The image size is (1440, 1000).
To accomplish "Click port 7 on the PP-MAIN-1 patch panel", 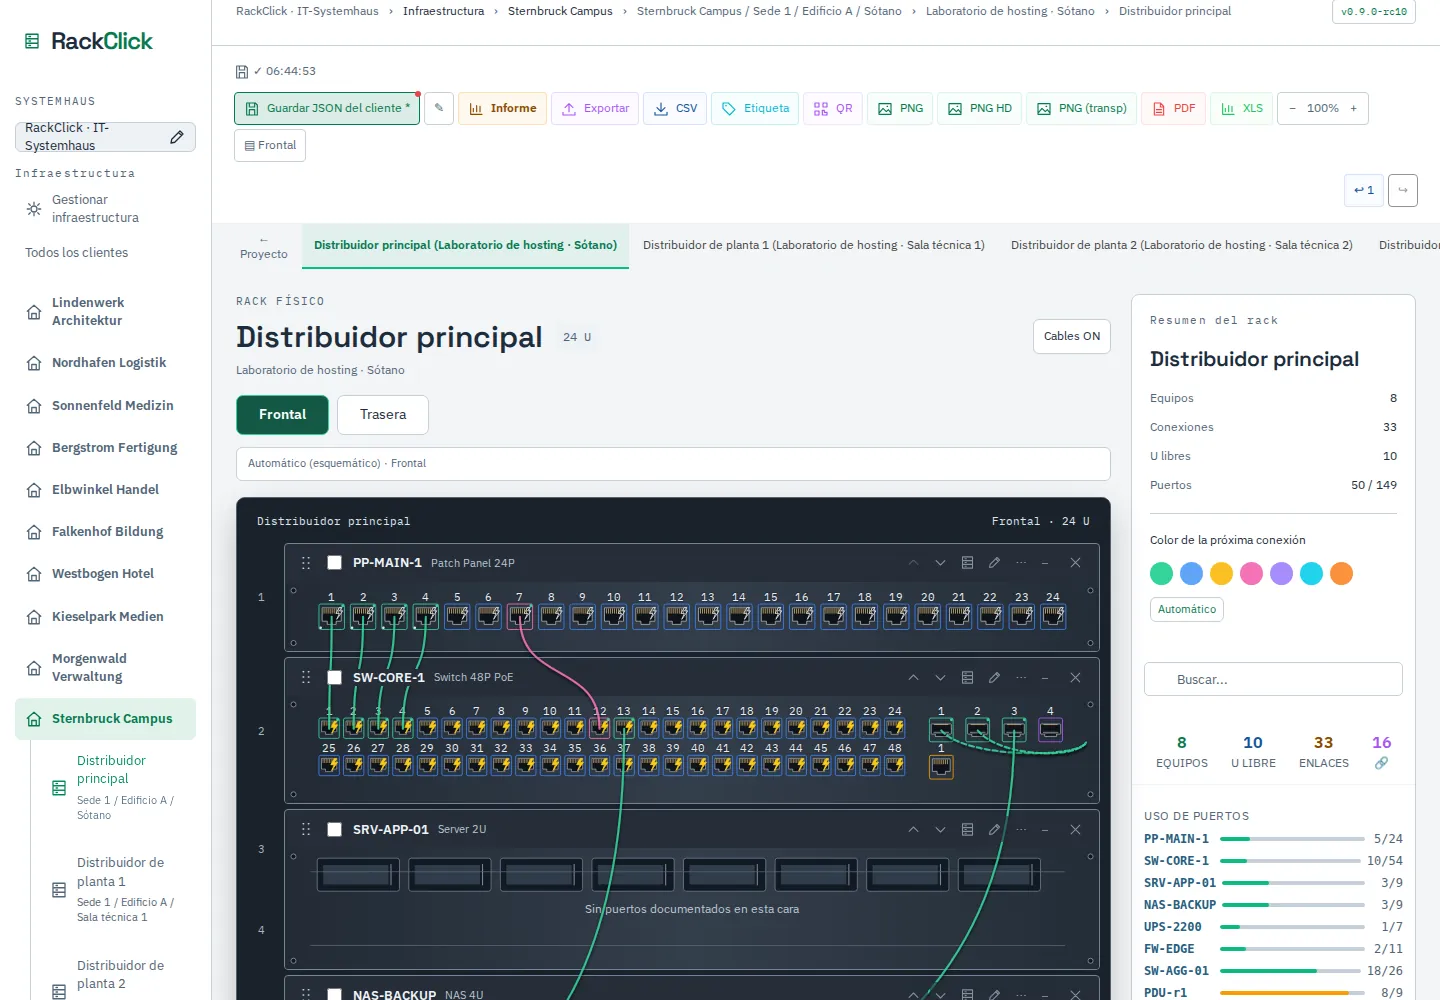I will click(519, 616).
